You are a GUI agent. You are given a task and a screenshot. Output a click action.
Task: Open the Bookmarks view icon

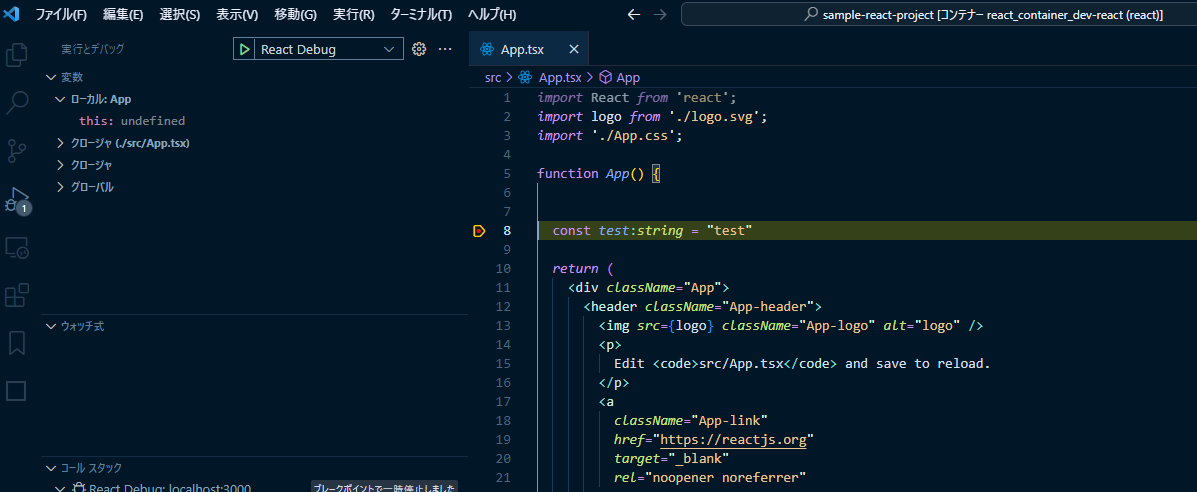click(x=17, y=343)
